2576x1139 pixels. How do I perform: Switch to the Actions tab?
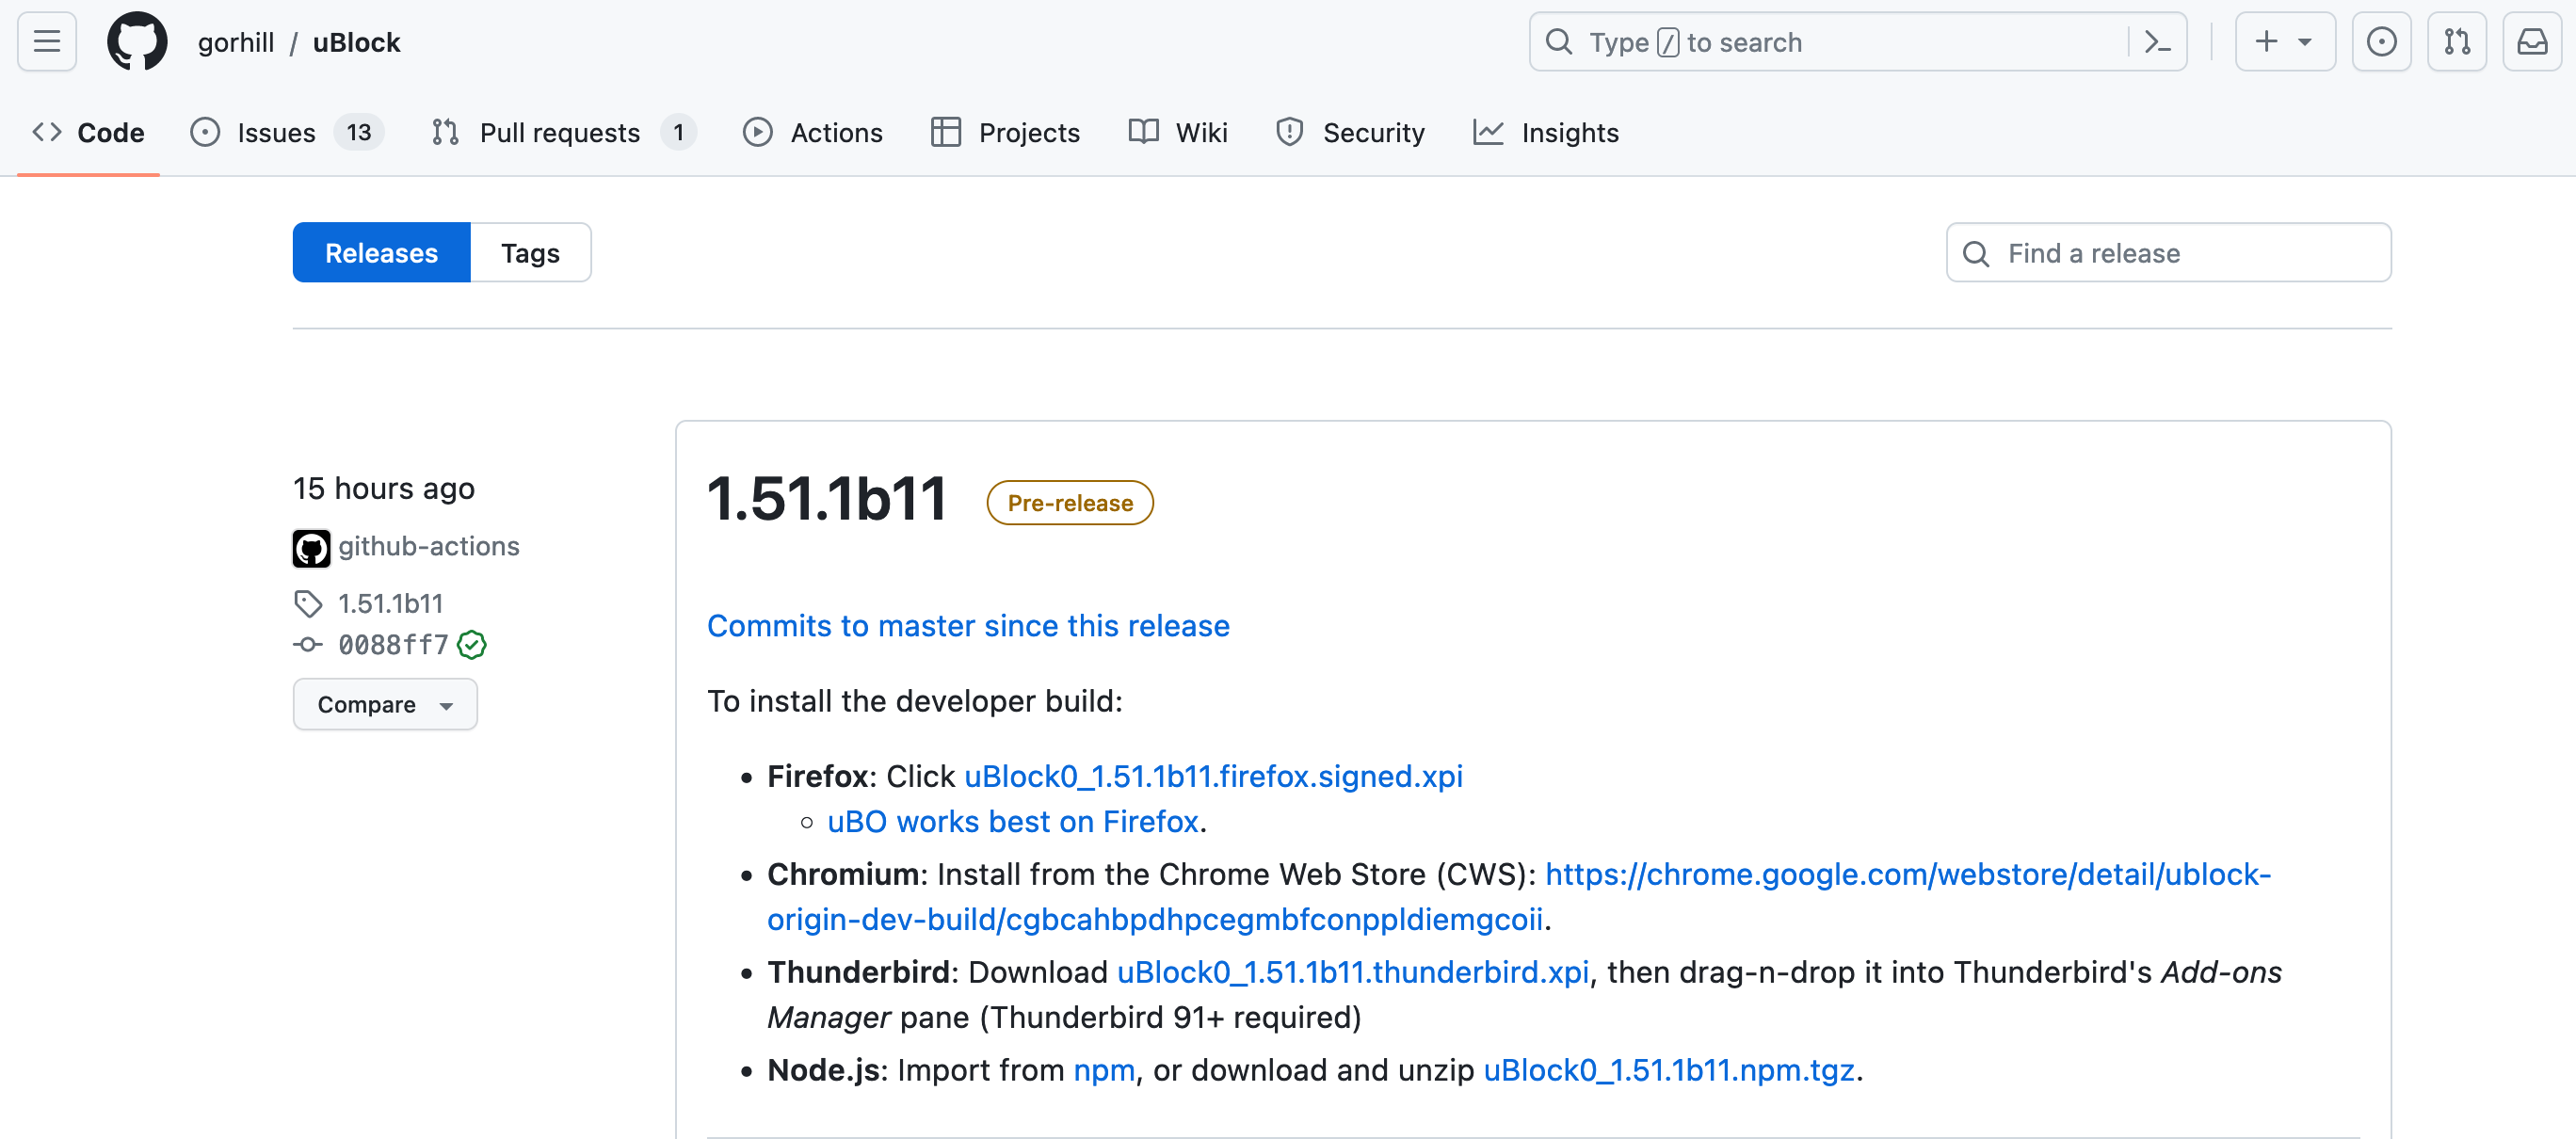point(812,132)
